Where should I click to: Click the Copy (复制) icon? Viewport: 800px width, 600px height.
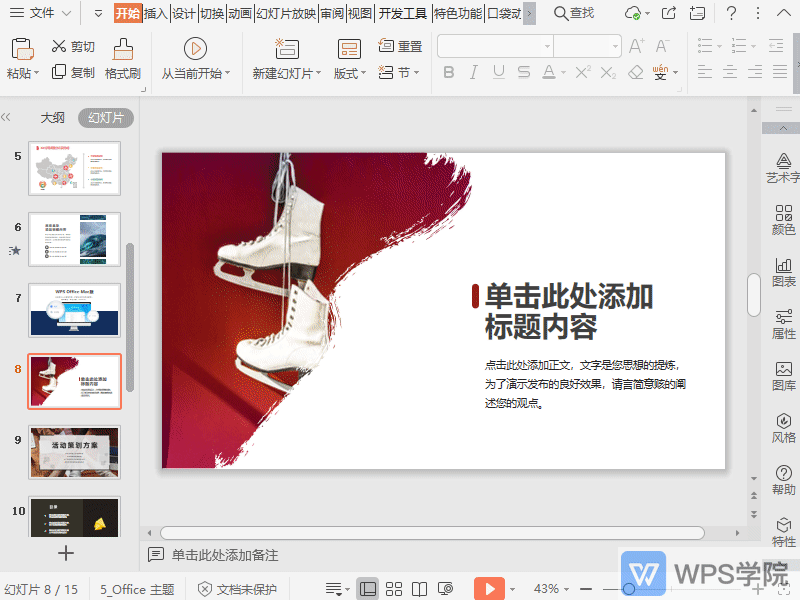tap(59, 72)
